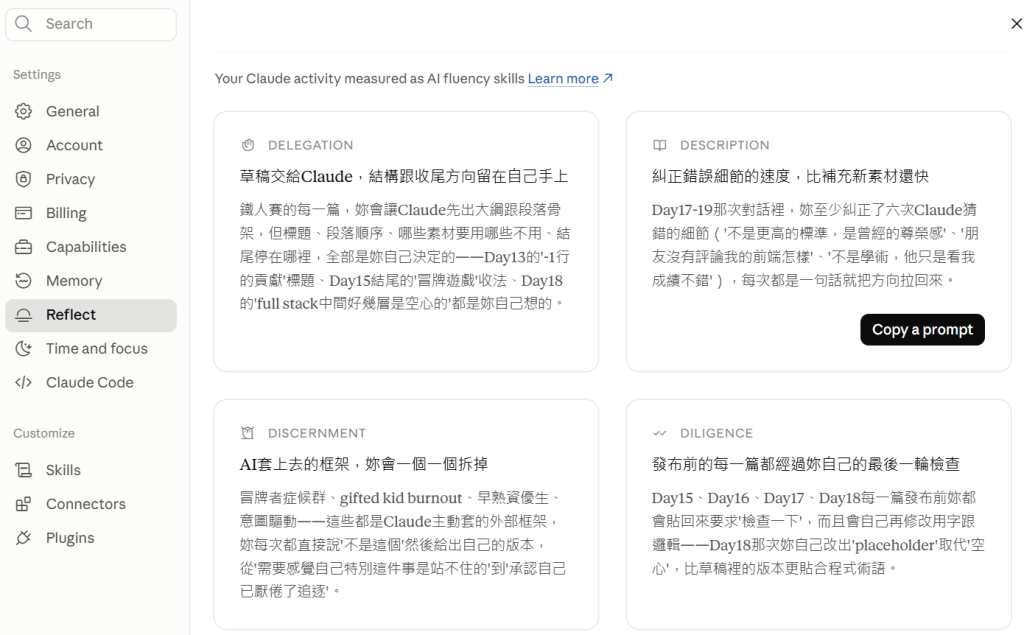Focus the Search input field
Screen dimensions: 1024x635
(x=91, y=24)
